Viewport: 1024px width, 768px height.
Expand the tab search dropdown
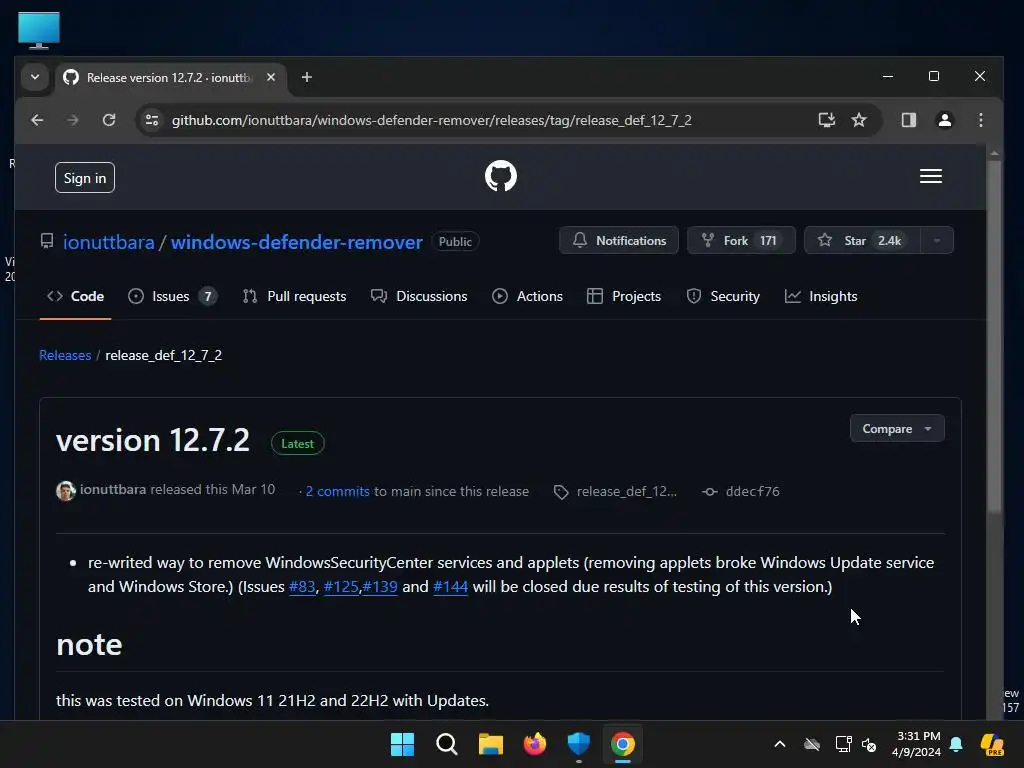[35, 77]
